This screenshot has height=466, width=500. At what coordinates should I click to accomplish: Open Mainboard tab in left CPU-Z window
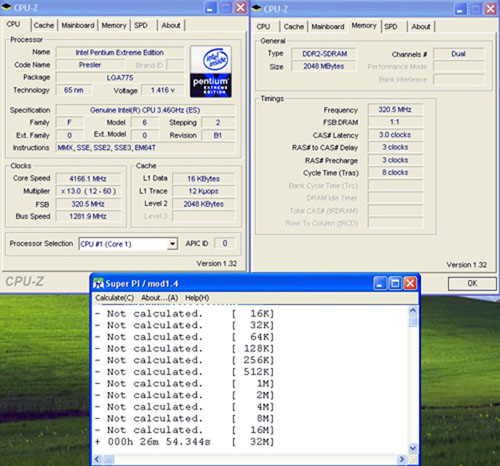pyautogui.click(x=78, y=25)
